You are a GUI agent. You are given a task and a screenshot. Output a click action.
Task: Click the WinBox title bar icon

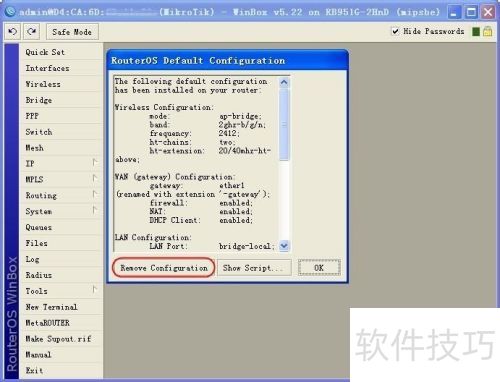(x=11, y=12)
